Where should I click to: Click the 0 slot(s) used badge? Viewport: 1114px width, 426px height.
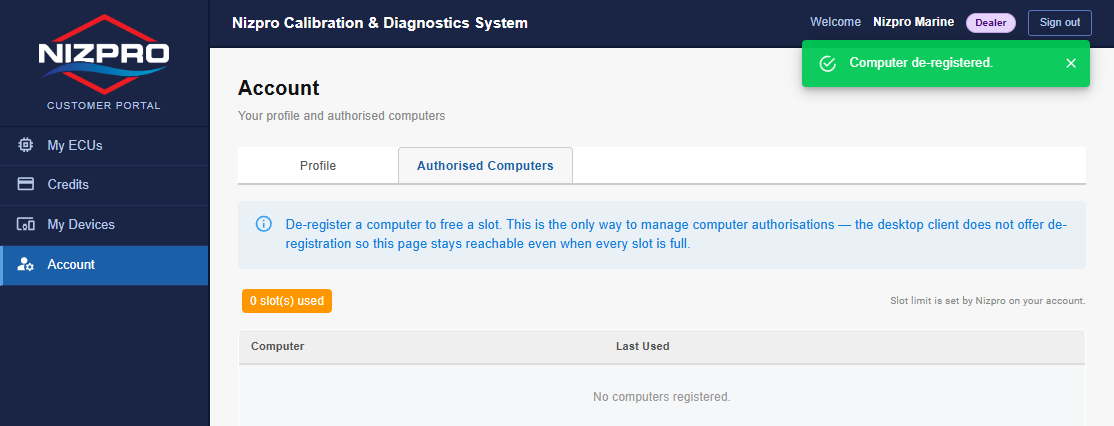click(286, 301)
